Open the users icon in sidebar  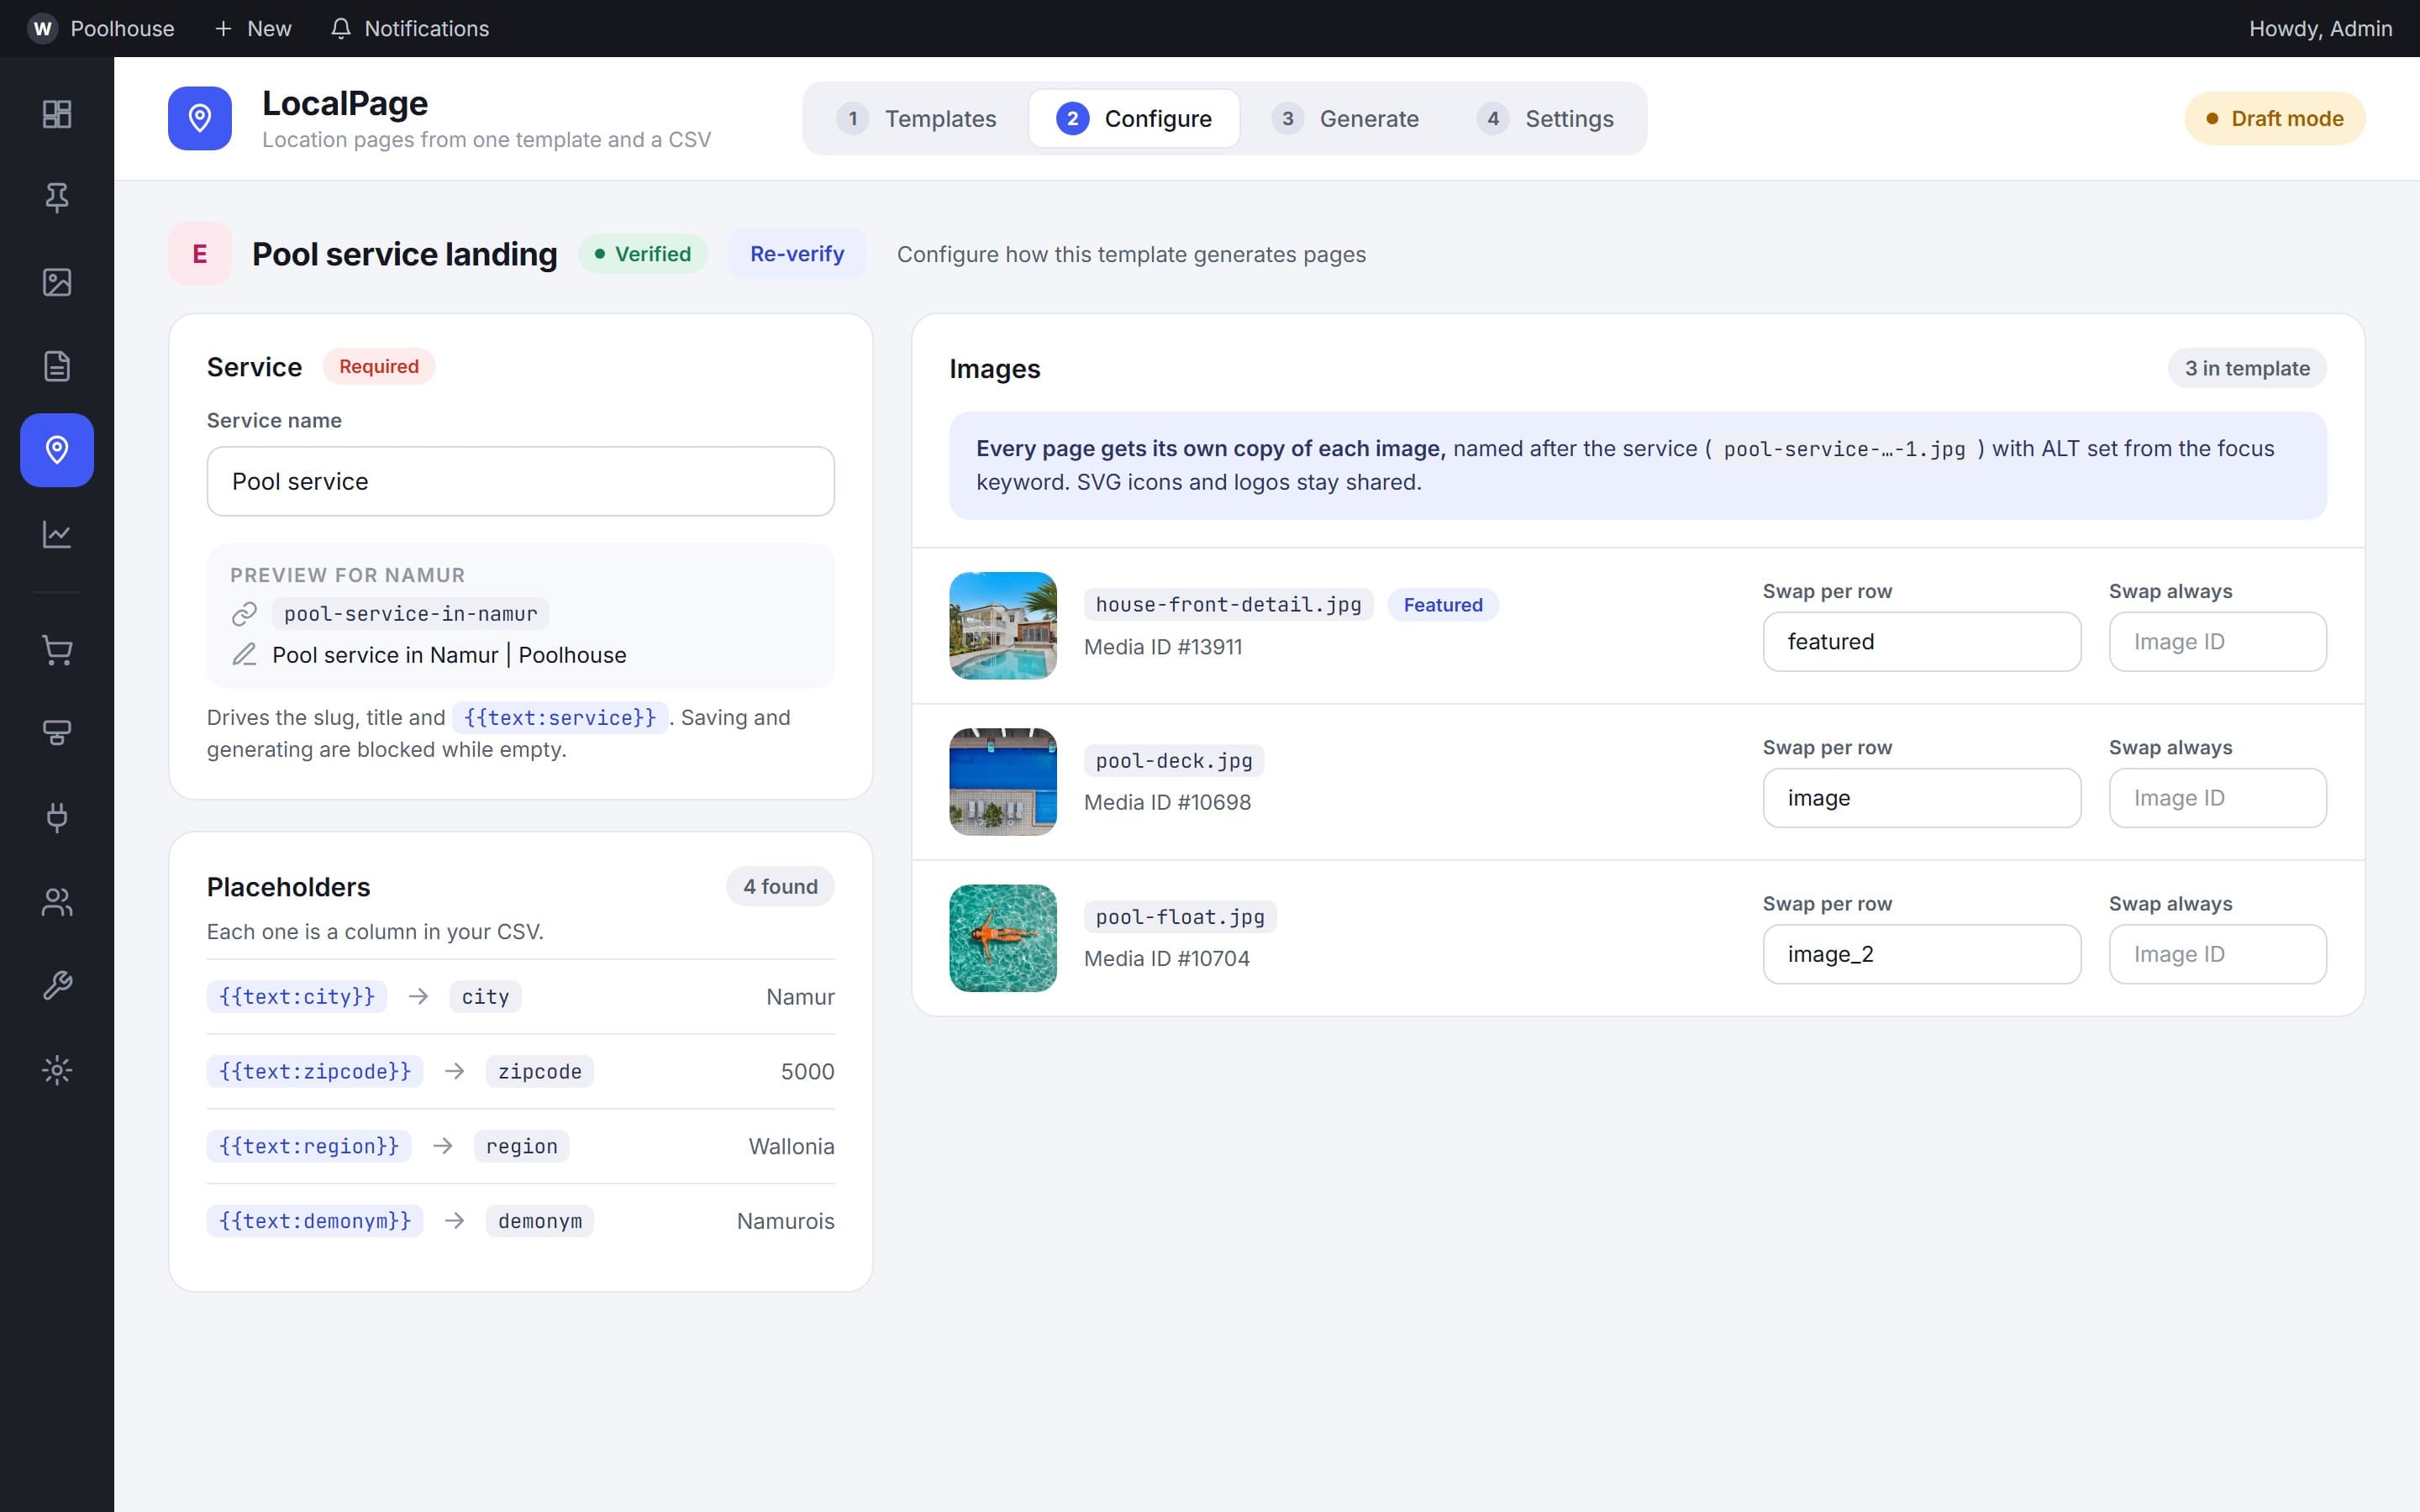point(57,902)
